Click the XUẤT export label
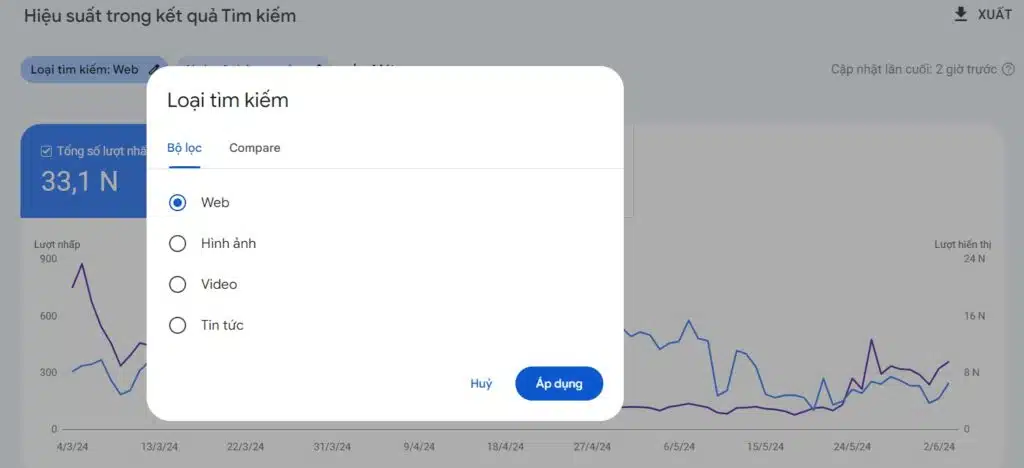This screenshot has width=1024, height=468. pos(994,14)
